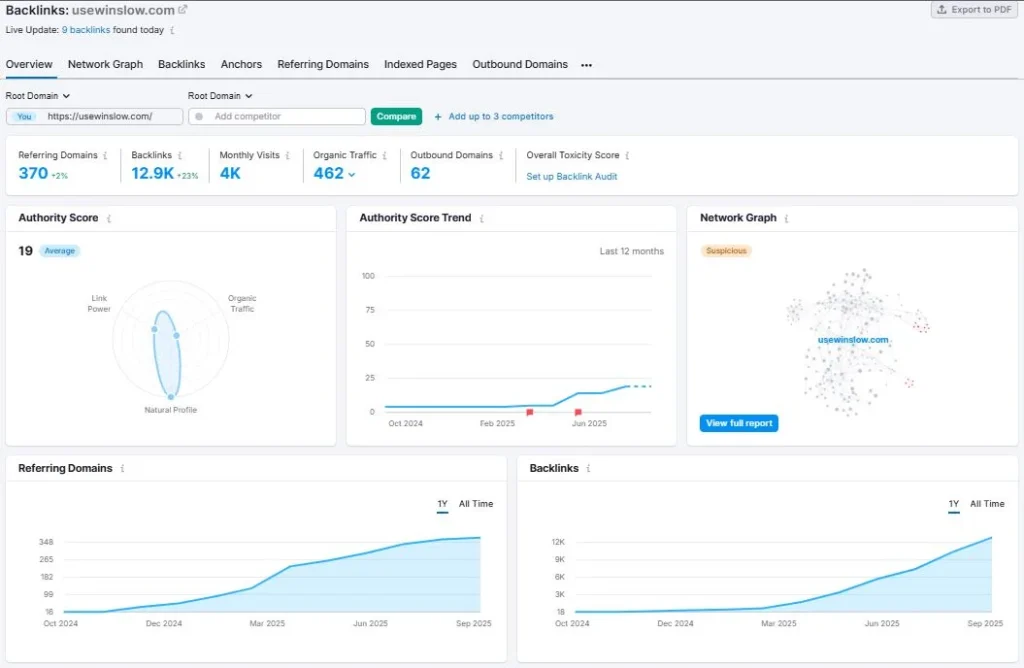This screenshot has width=1024, height=668.
Task: Click the info icon beside Outbound Domains
Action: tap(501, 155)
